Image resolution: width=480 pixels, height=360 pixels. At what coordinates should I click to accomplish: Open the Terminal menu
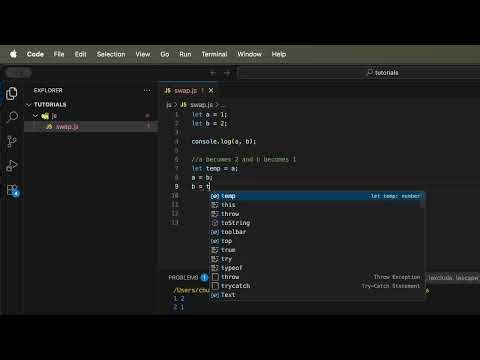[x=214, y=54]
